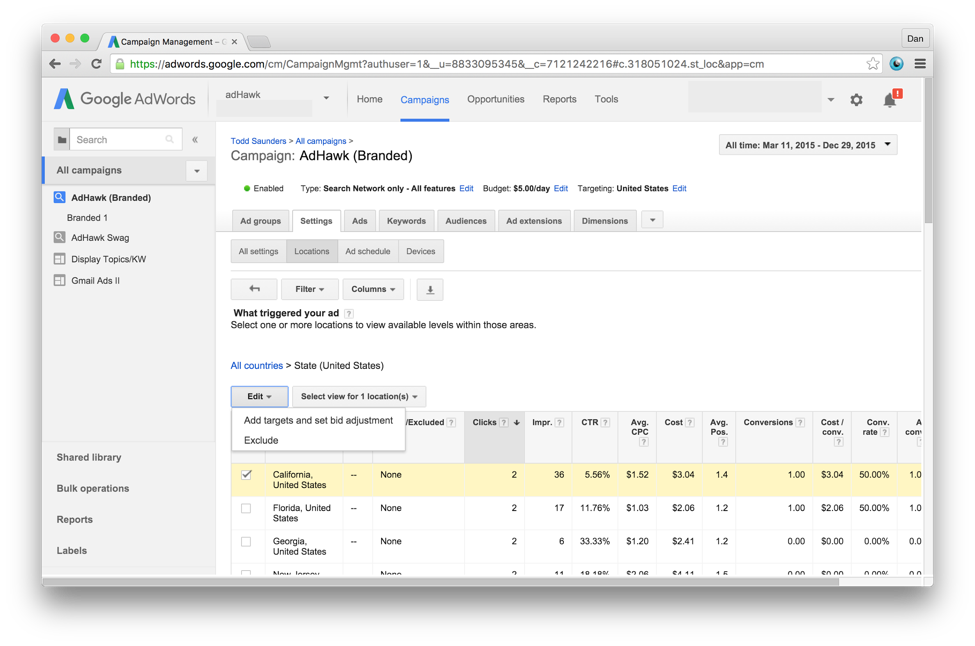Reload the page with the refresh icon
975x646 pixels.
click(96, 63)
